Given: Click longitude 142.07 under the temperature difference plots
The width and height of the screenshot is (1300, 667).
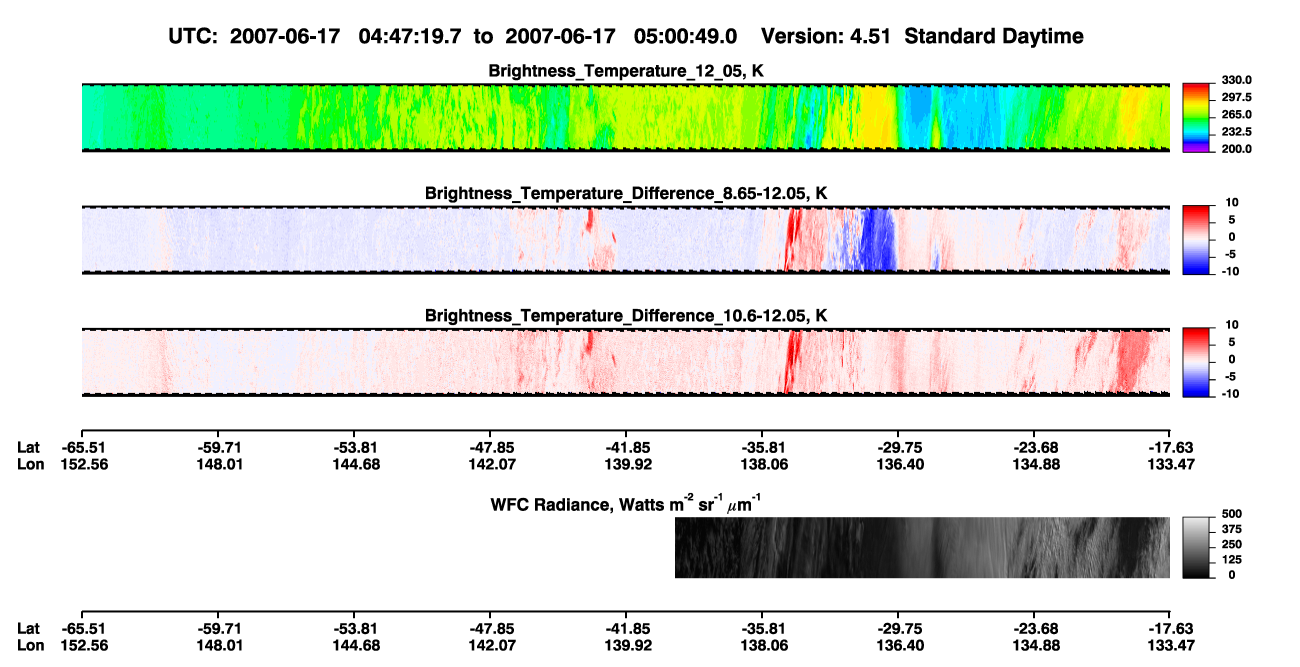Looking at the screenshot, I should 490,464.
